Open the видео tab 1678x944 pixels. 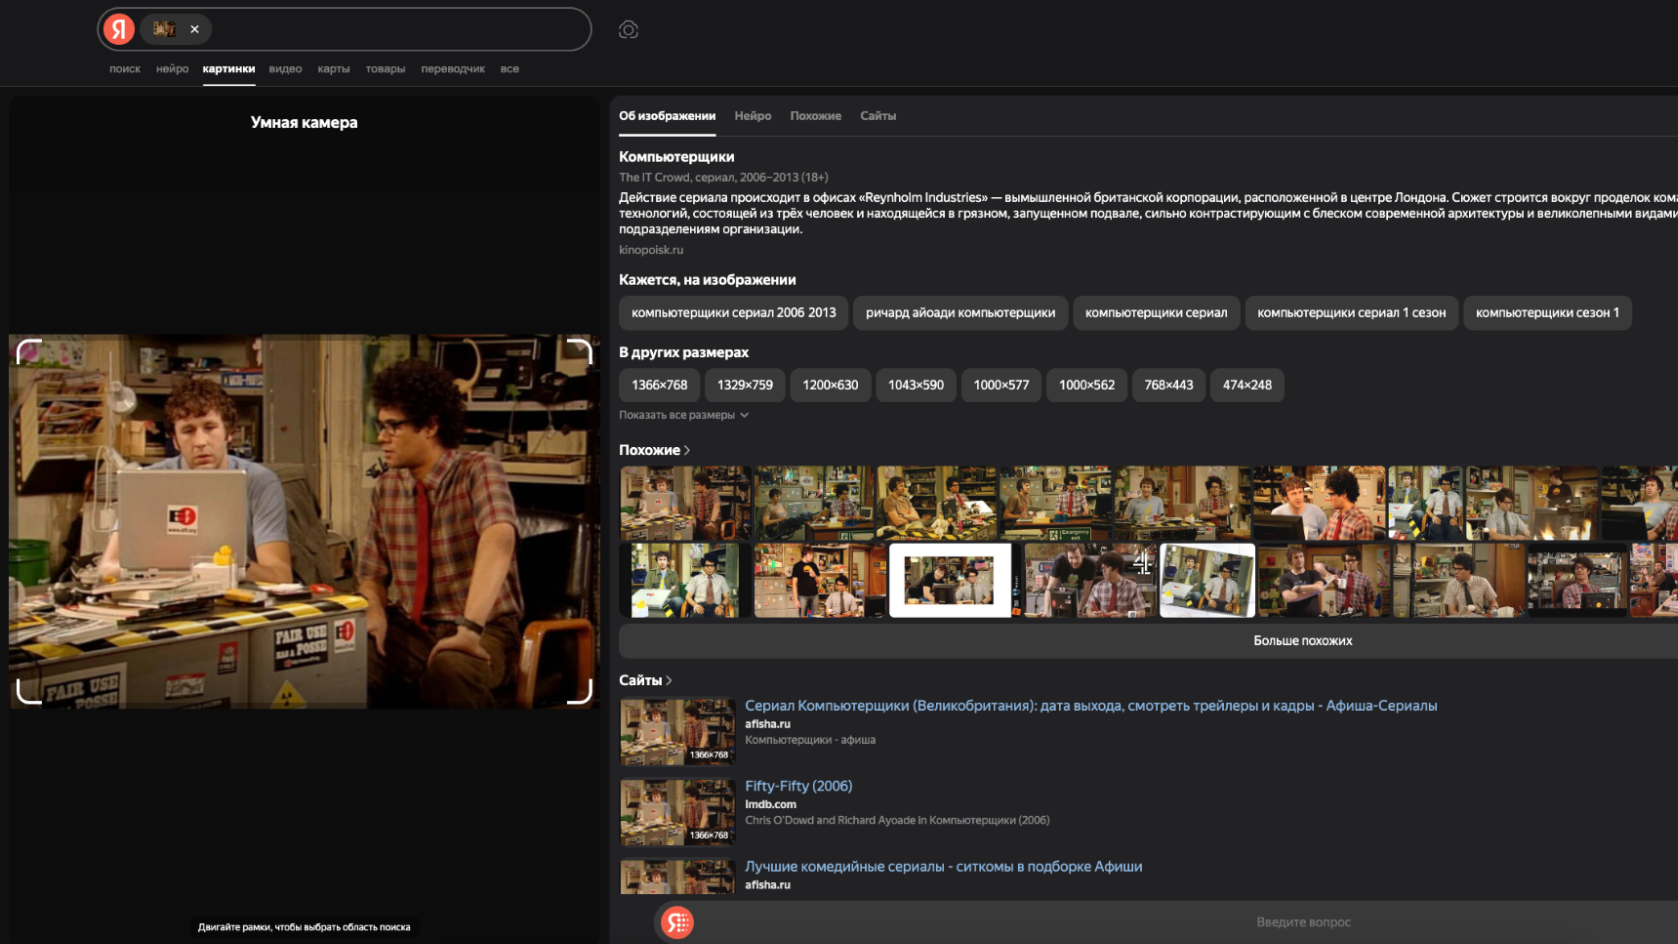pos(285,69)
